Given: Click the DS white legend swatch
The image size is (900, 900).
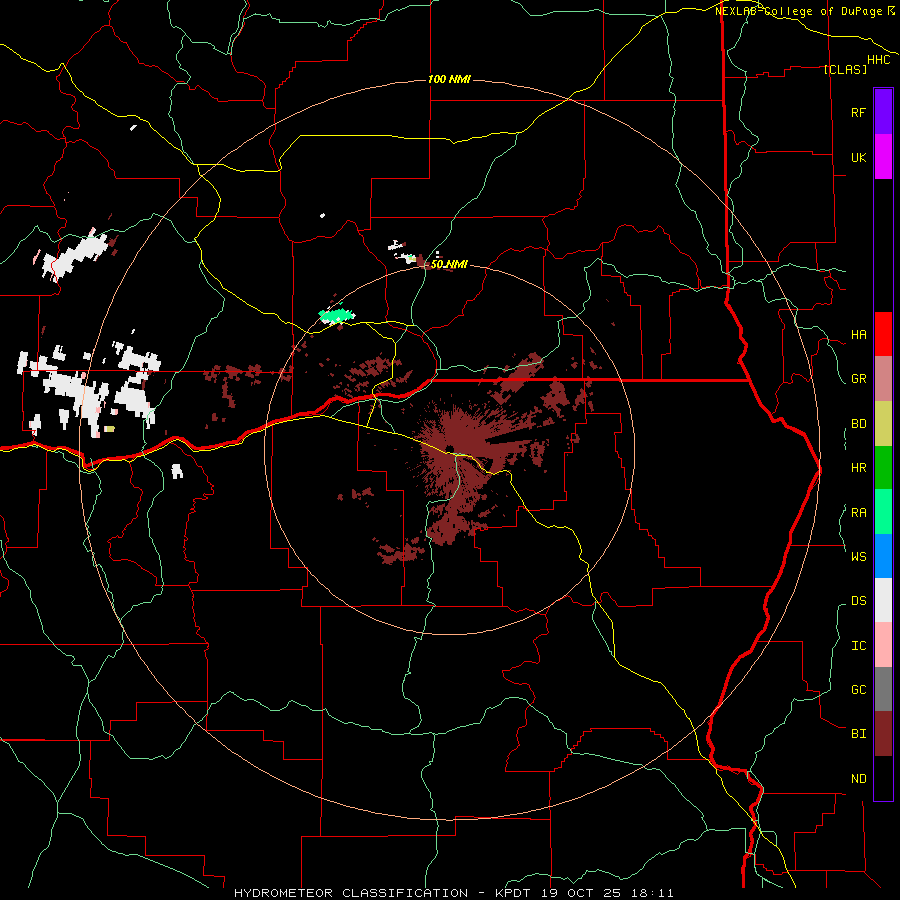Looking at the screenshot, I should [883, 600].
